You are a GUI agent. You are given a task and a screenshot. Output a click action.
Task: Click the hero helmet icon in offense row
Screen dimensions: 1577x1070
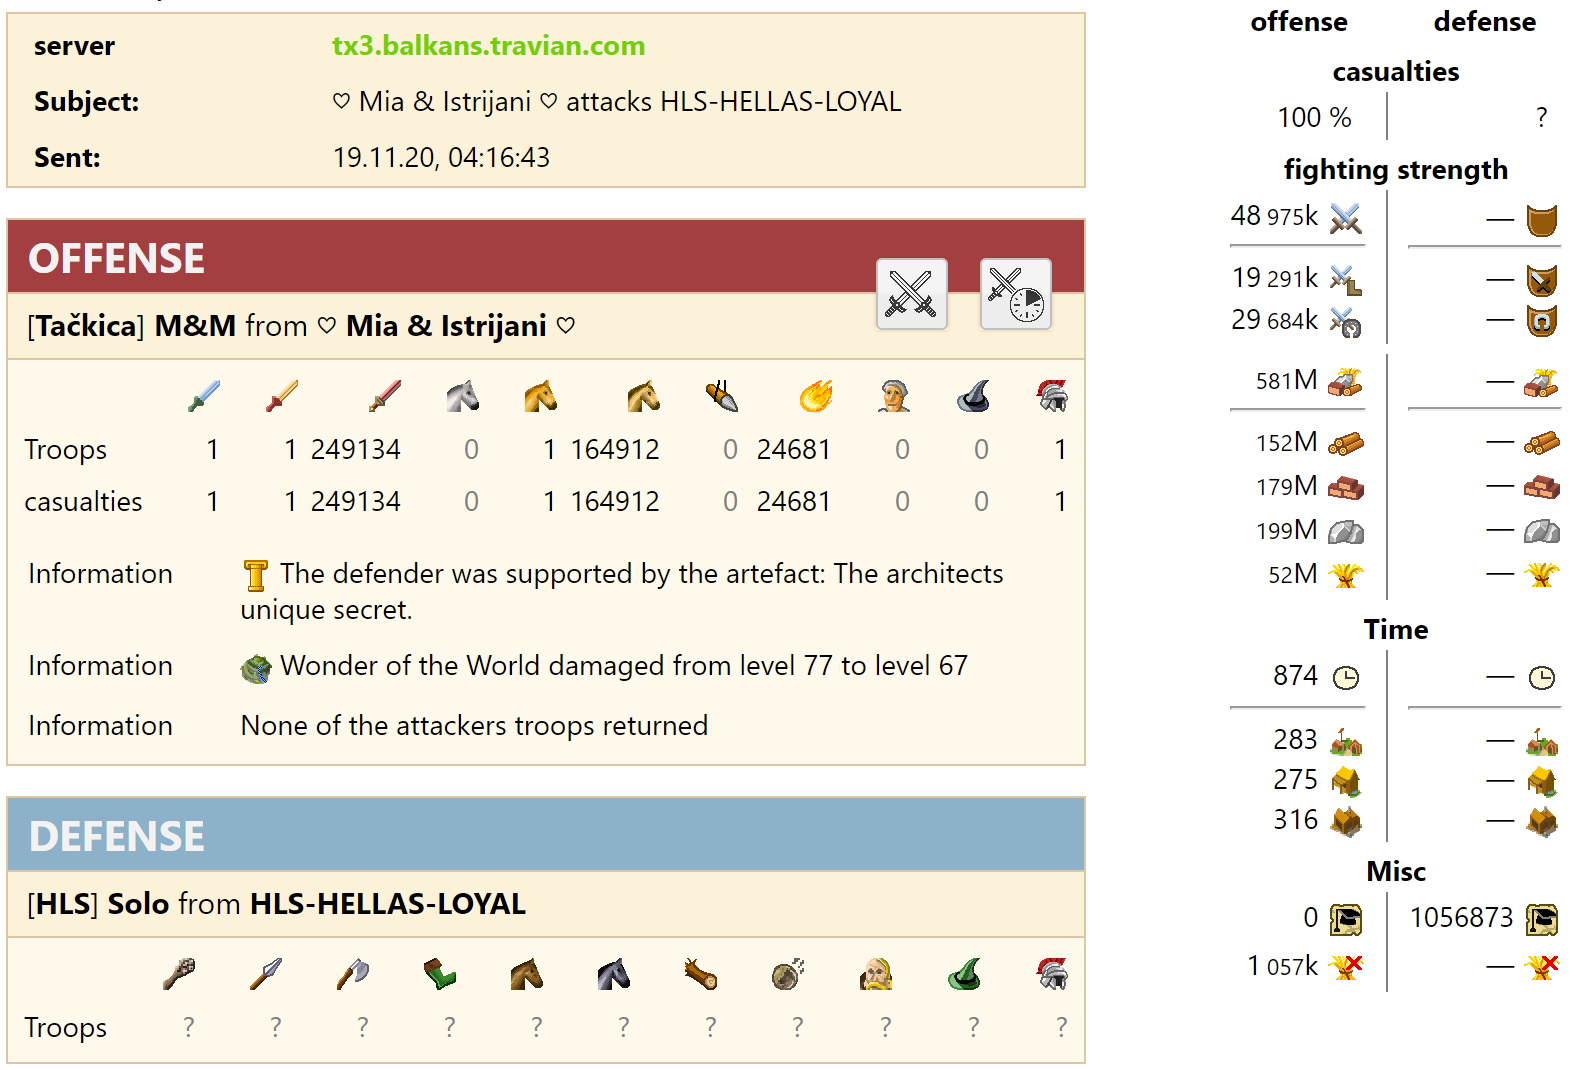coord(1052,396)
